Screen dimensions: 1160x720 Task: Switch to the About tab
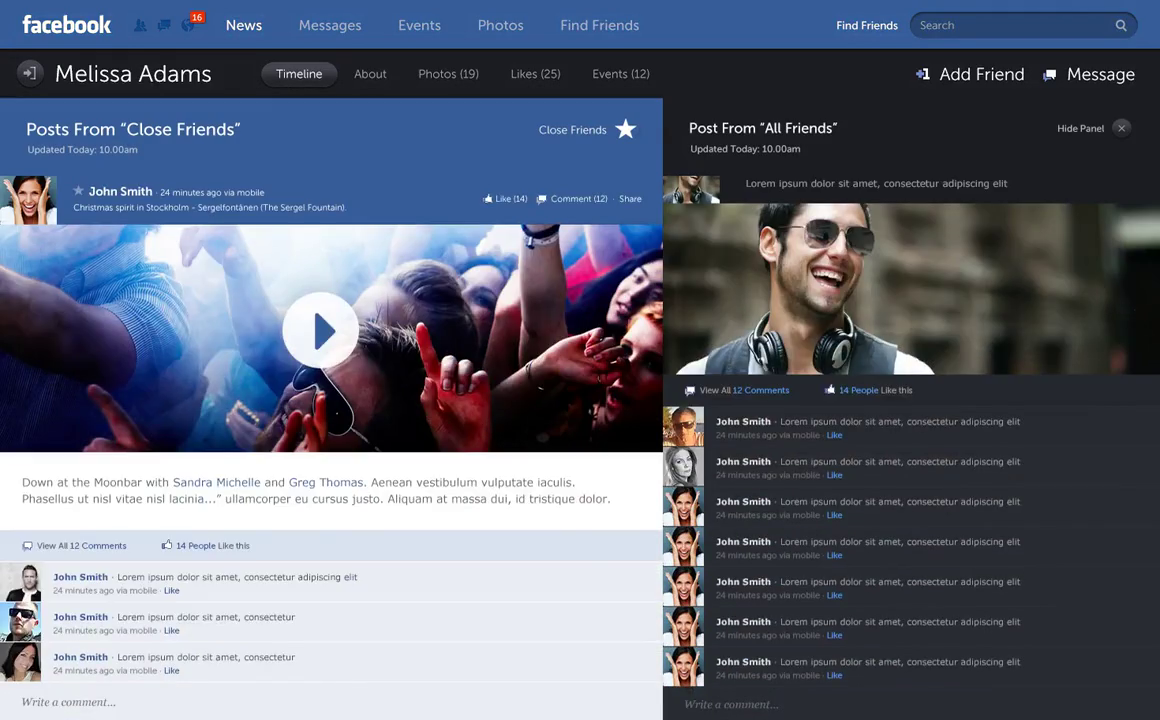tap(370, 74)
